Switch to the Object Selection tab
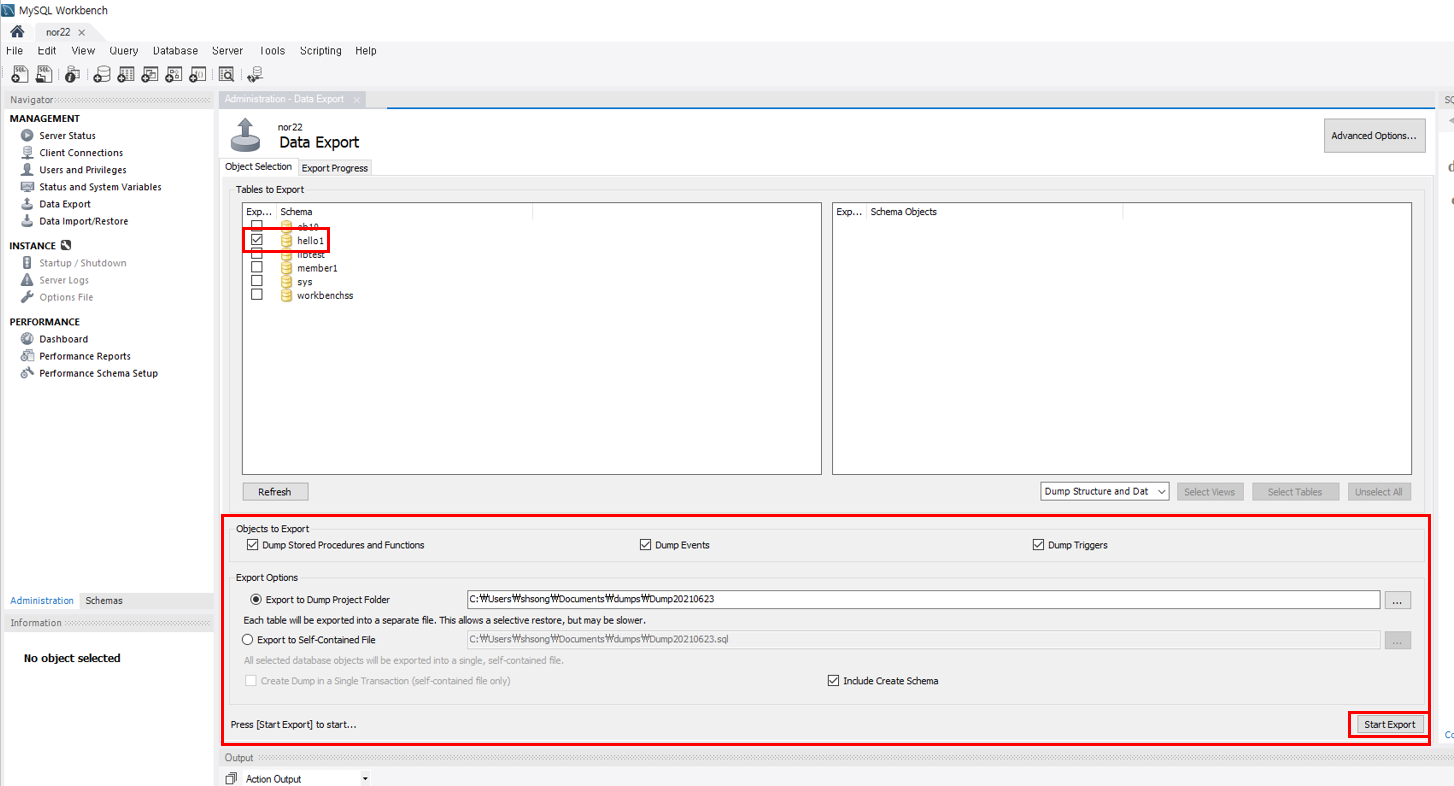The image size is (1454, 786). click(x=259, y=167)
